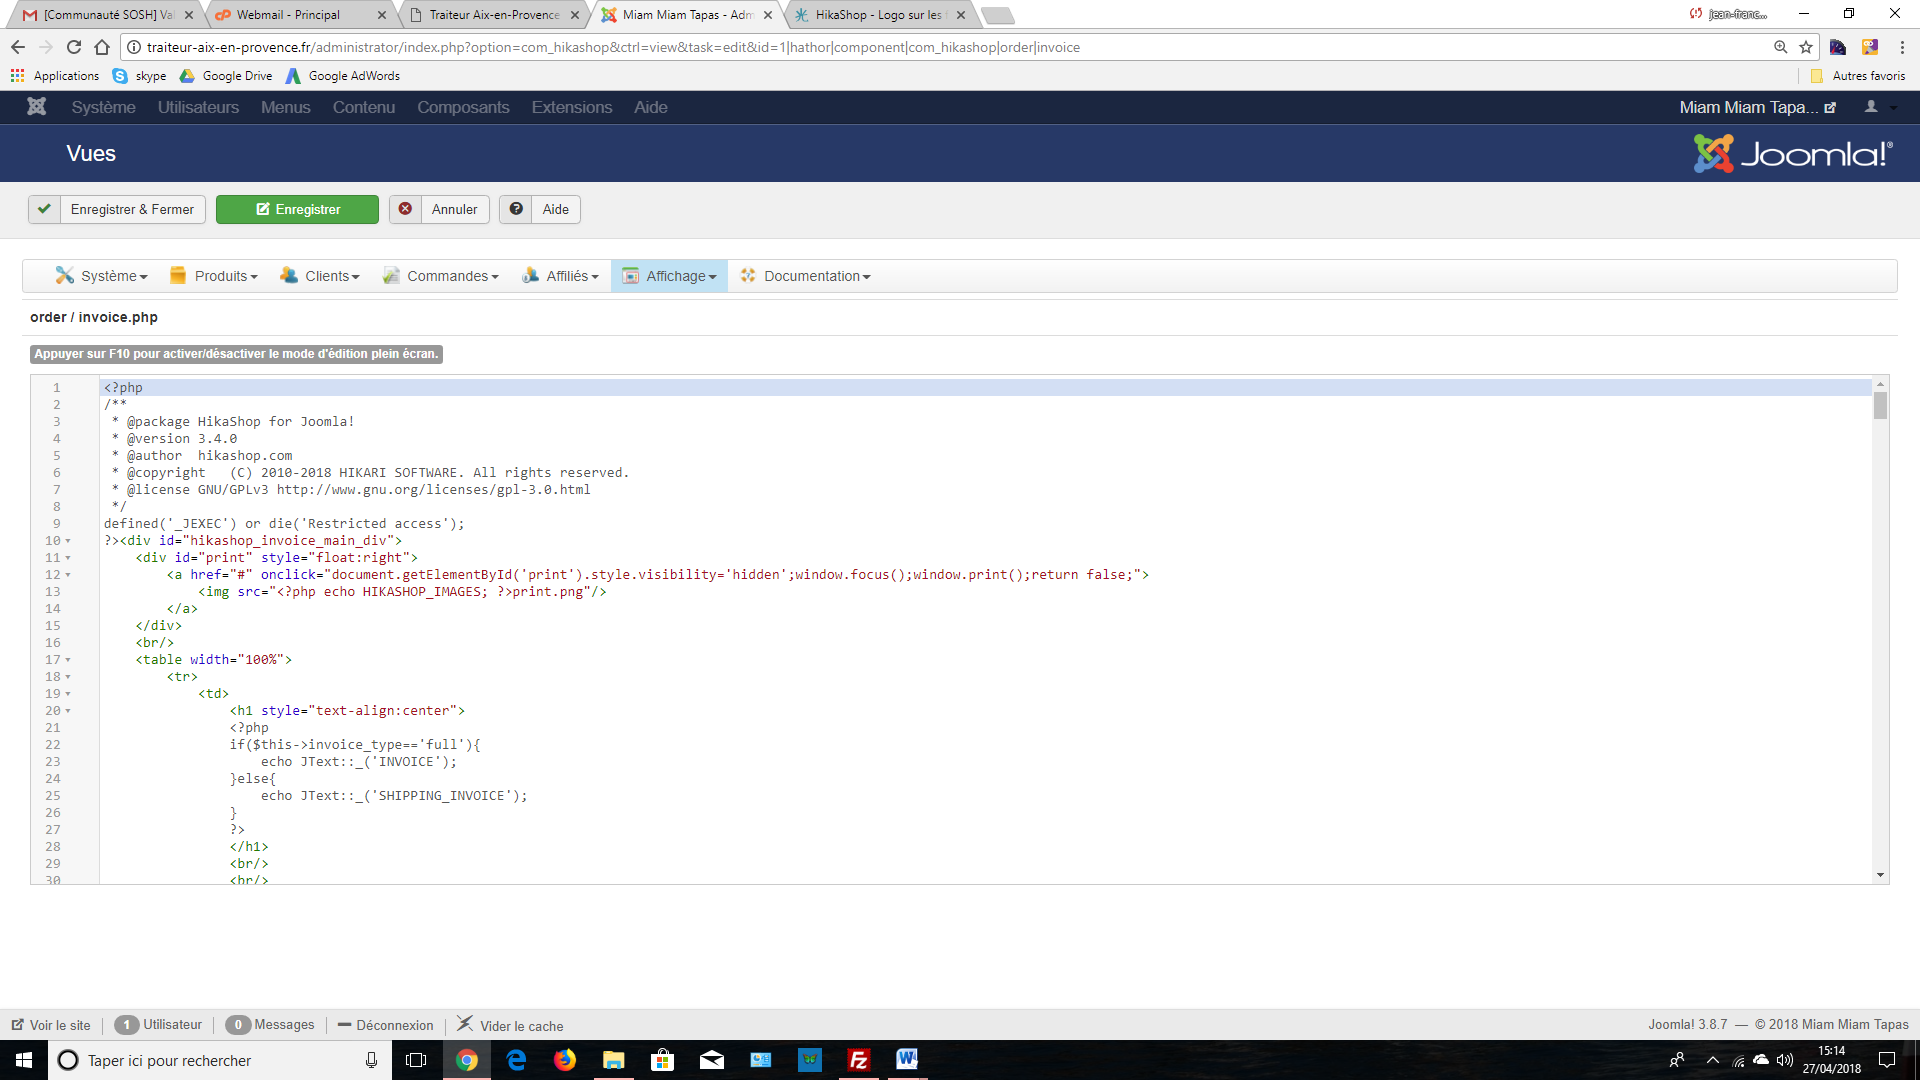Click the code editor vertical scrollbar thumb
1920x1080 pixels.
click(x=1880, y=406)
